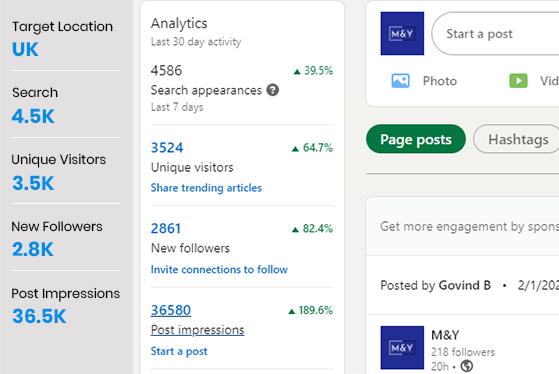
Task: Click the Last 7 days text
Action: coord(177,107)
